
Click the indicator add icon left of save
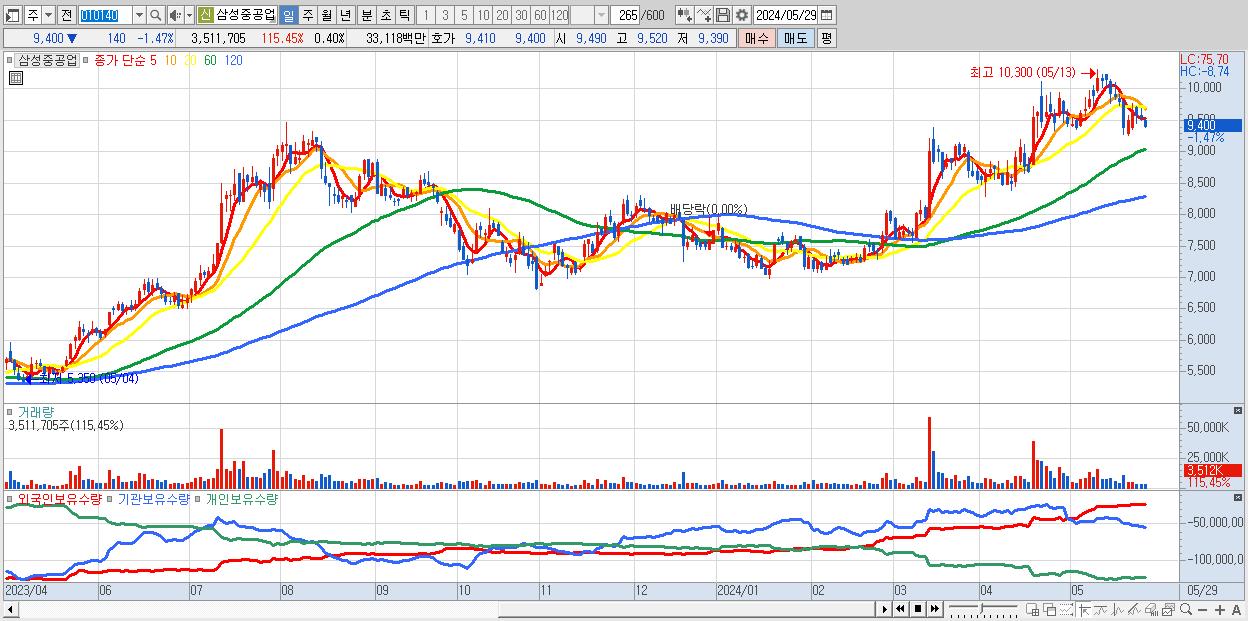tap(704, 15)
